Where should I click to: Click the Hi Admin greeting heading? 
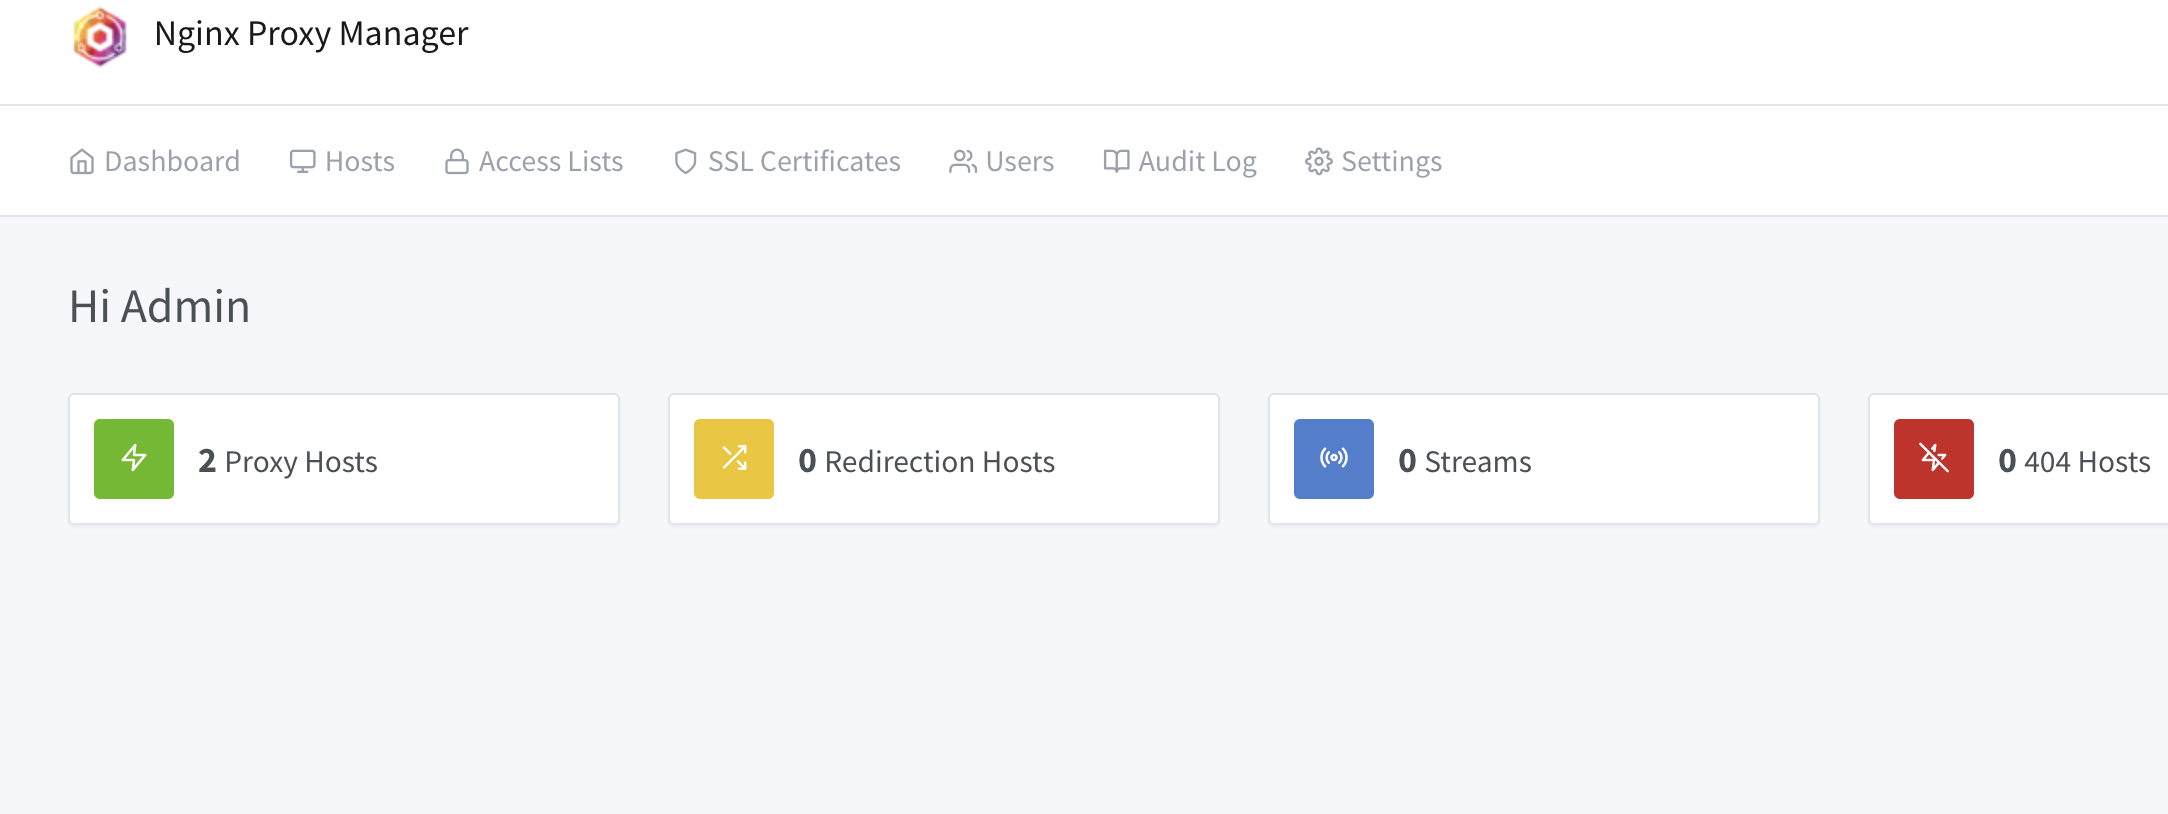pyautogui.click(x=160, y=306)
